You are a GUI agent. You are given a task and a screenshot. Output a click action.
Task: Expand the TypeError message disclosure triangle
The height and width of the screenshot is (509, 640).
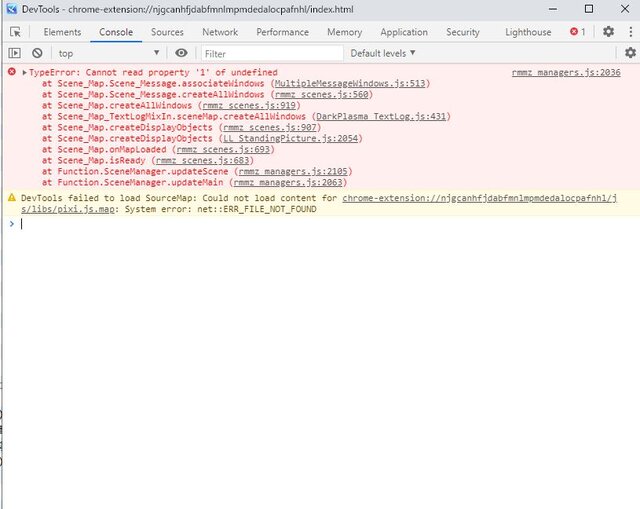24,73
